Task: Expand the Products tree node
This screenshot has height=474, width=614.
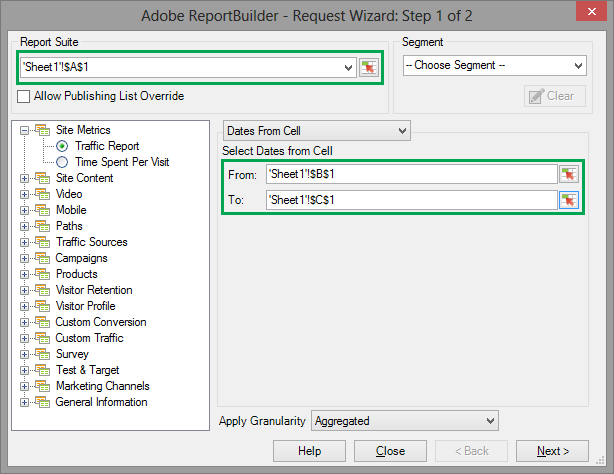Action: point(24,275)
